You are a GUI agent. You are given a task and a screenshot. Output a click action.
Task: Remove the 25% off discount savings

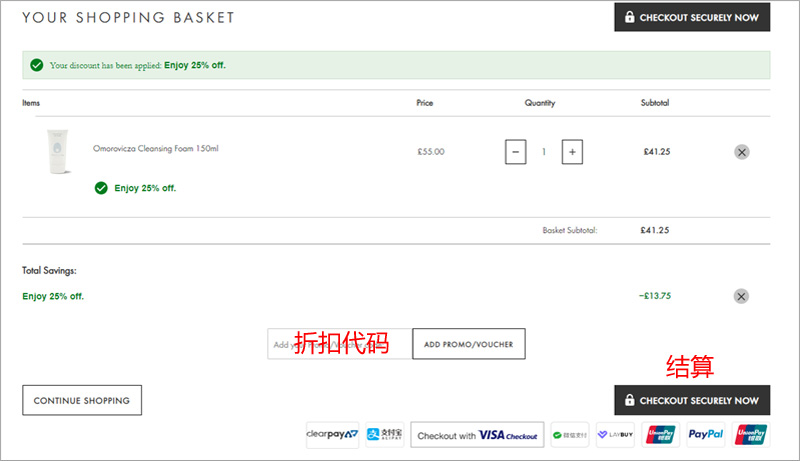(x=741, y=296)
